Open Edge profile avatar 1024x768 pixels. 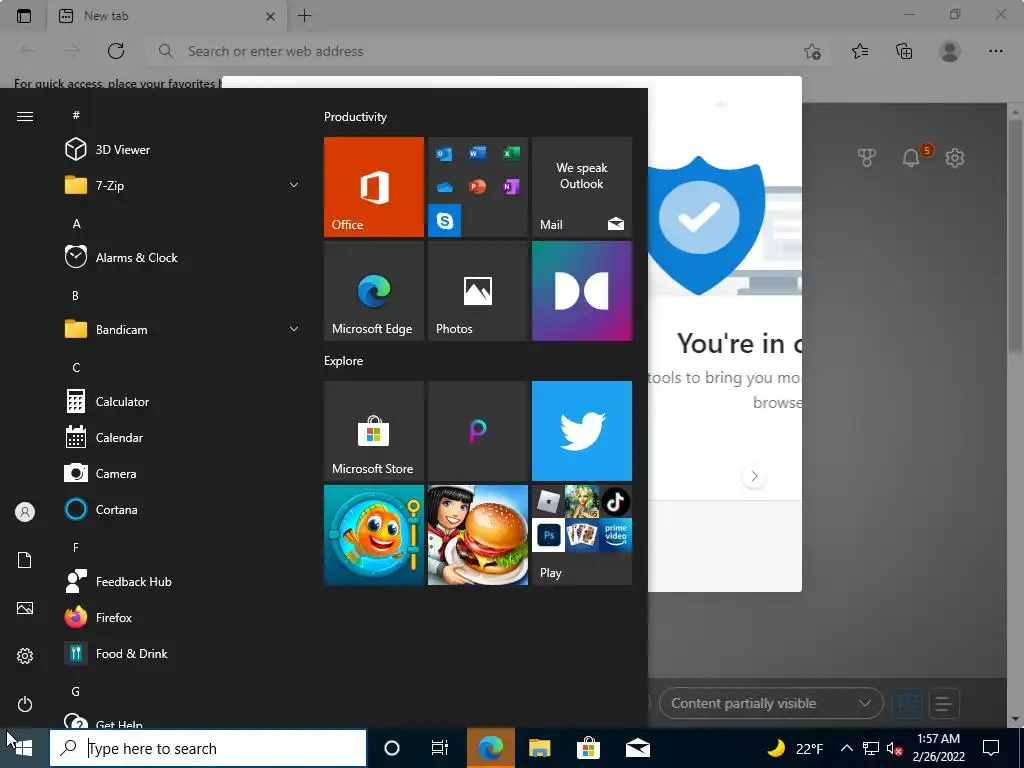point(950,51)
